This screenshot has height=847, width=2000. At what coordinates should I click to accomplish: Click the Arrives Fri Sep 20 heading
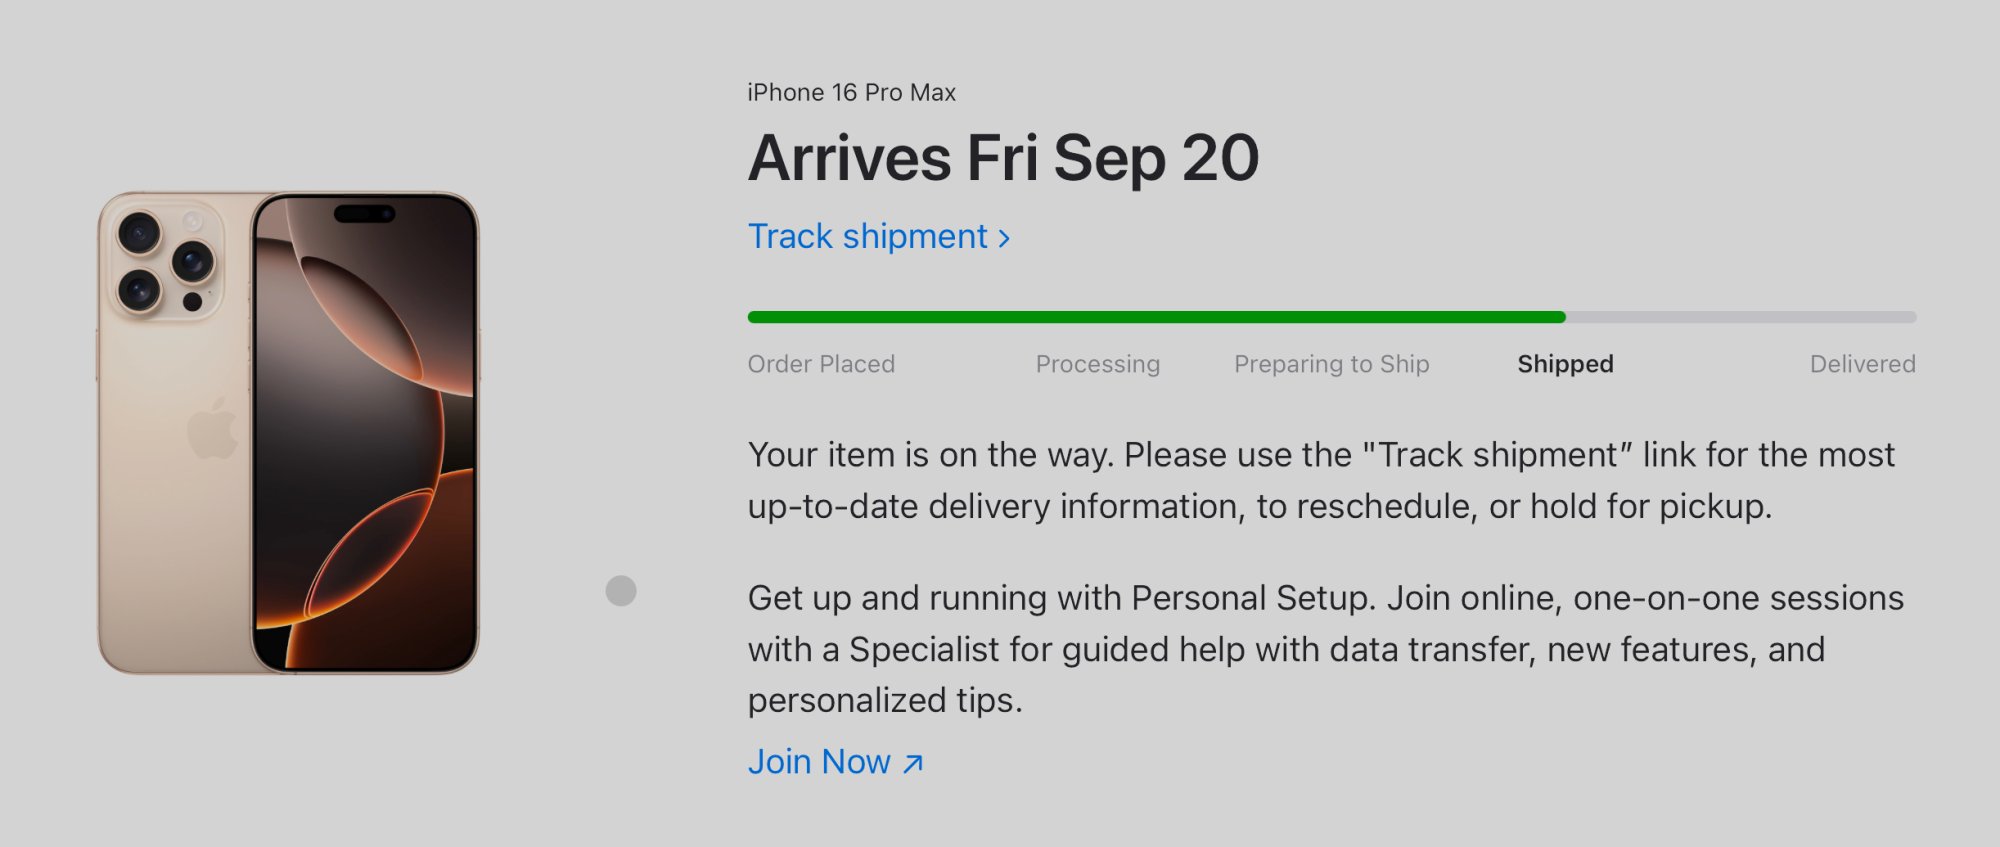[1003, 158]
